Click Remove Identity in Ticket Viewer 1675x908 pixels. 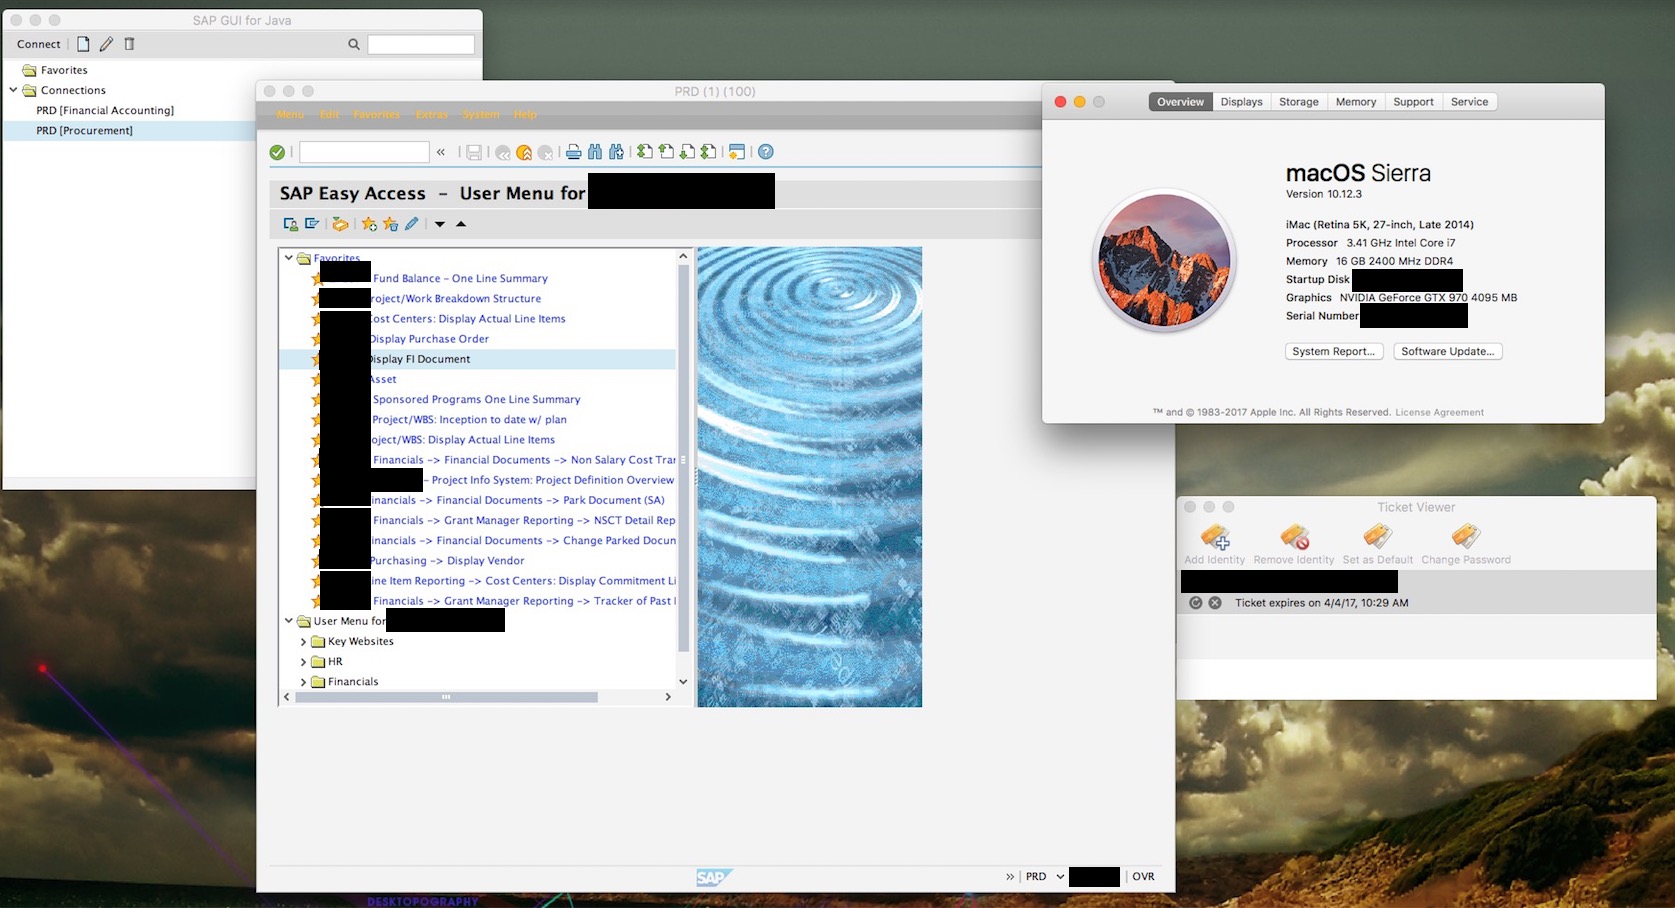[1294, 544]
